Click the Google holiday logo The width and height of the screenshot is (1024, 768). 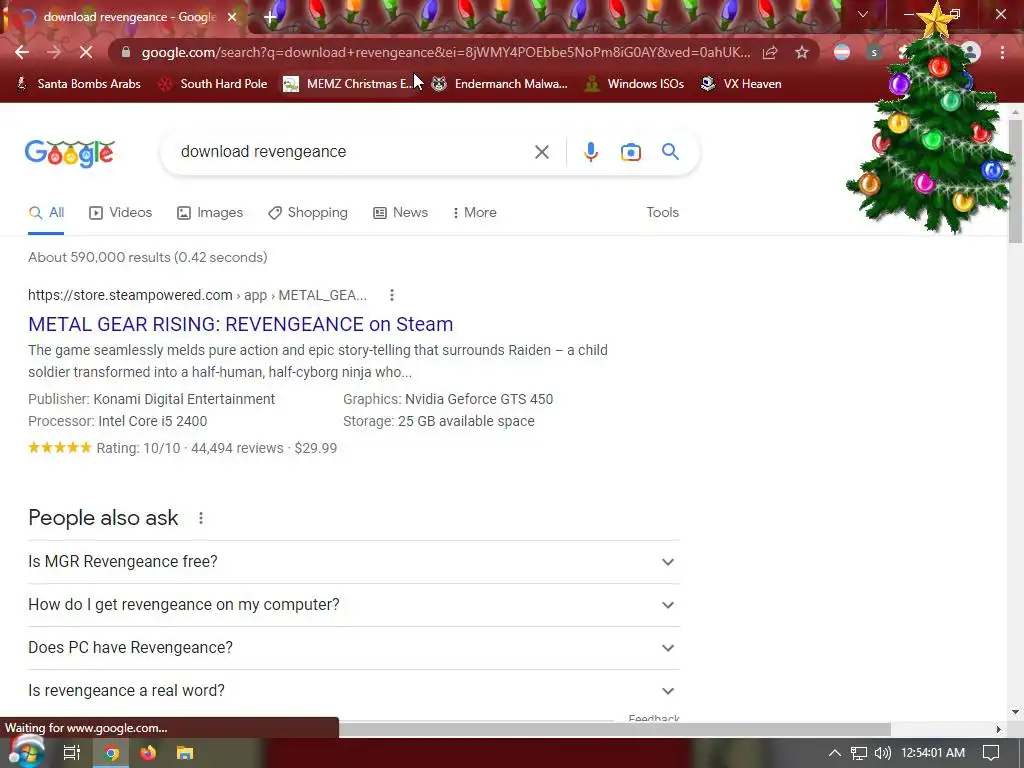click(70, 153)
